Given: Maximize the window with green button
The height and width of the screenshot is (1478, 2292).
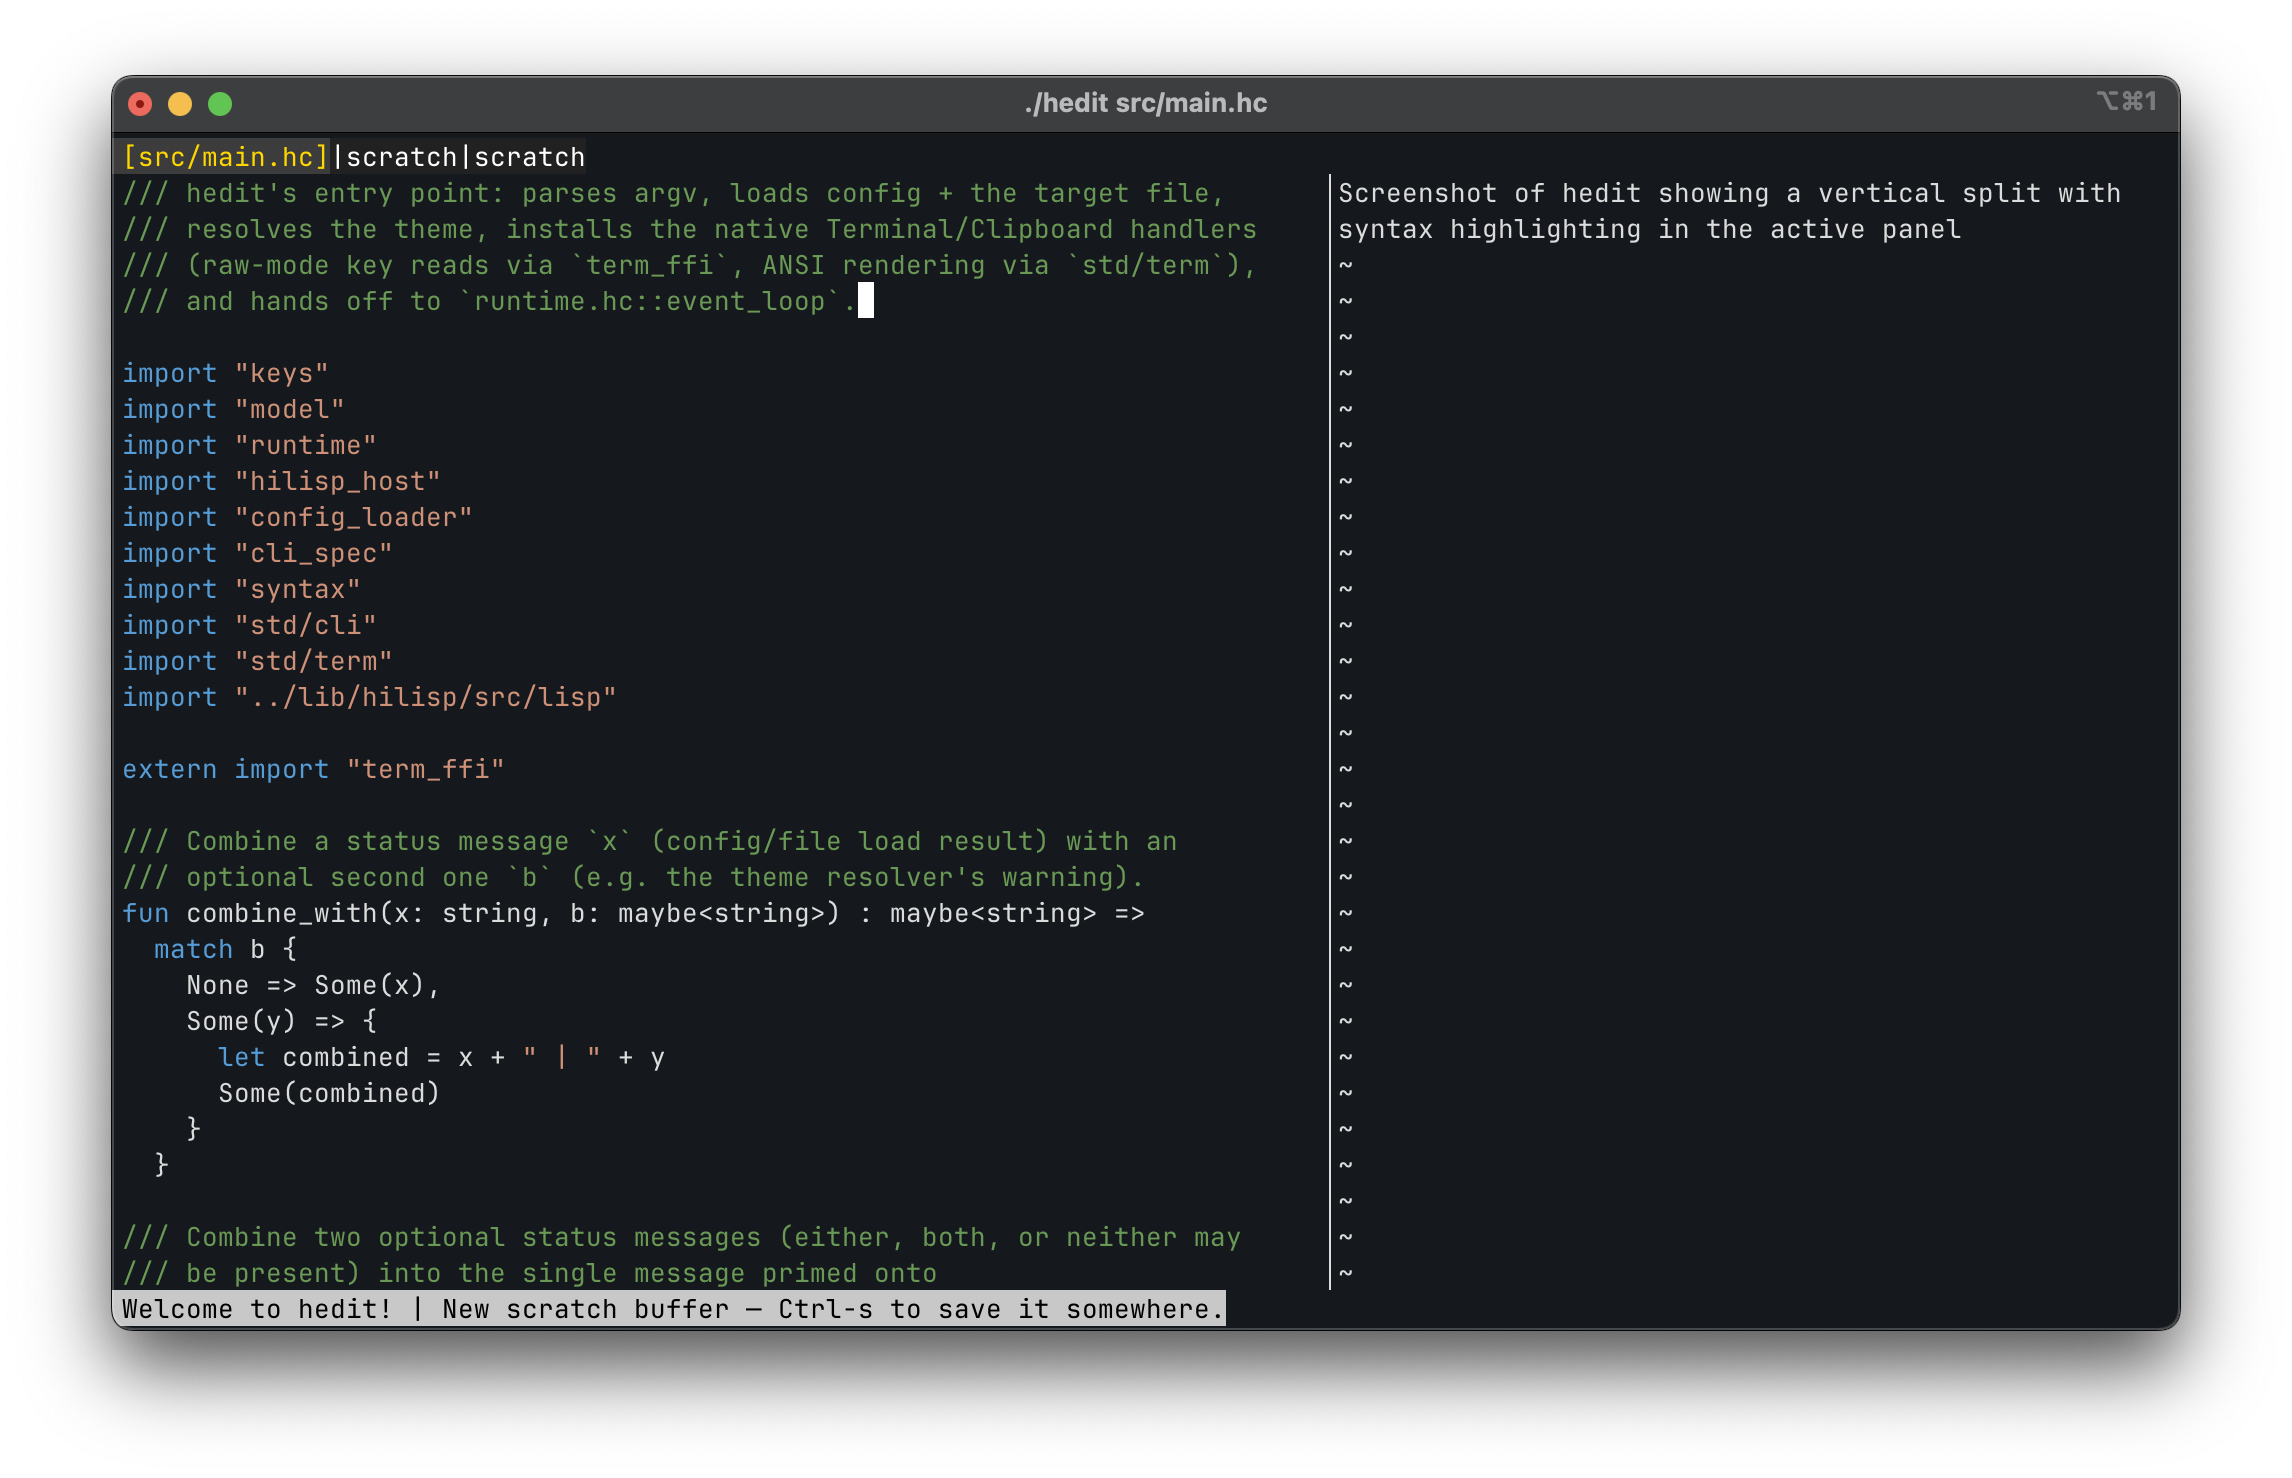Looking at the screenshot, I should 220,104.
